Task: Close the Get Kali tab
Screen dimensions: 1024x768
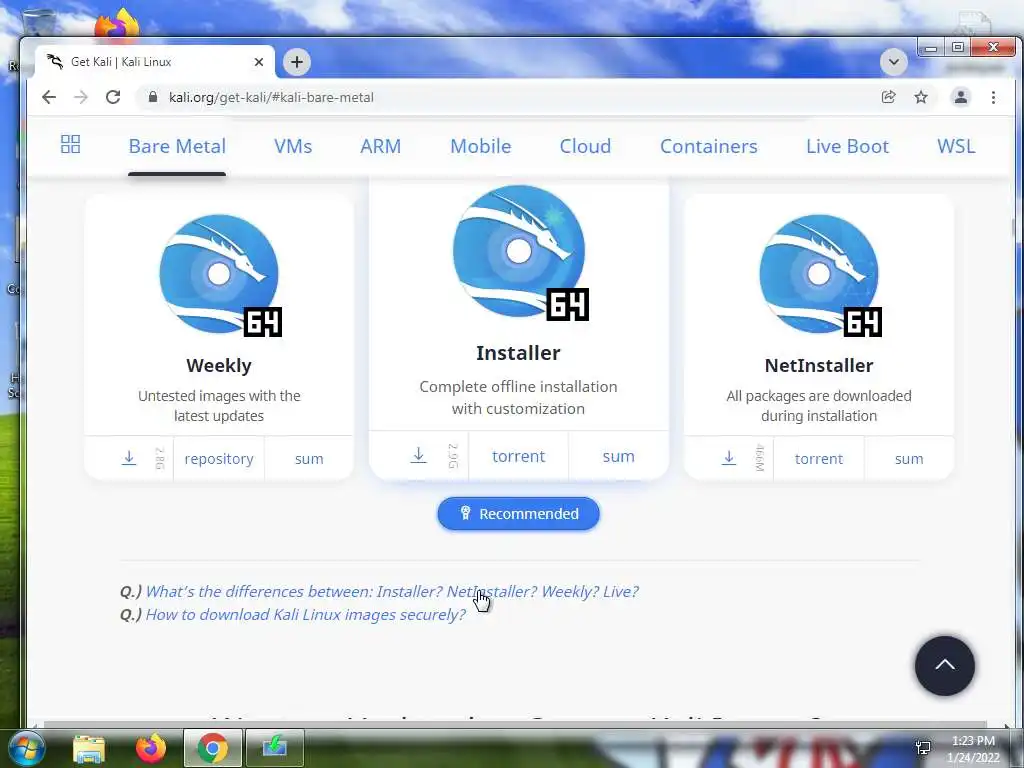Action: 259,62
